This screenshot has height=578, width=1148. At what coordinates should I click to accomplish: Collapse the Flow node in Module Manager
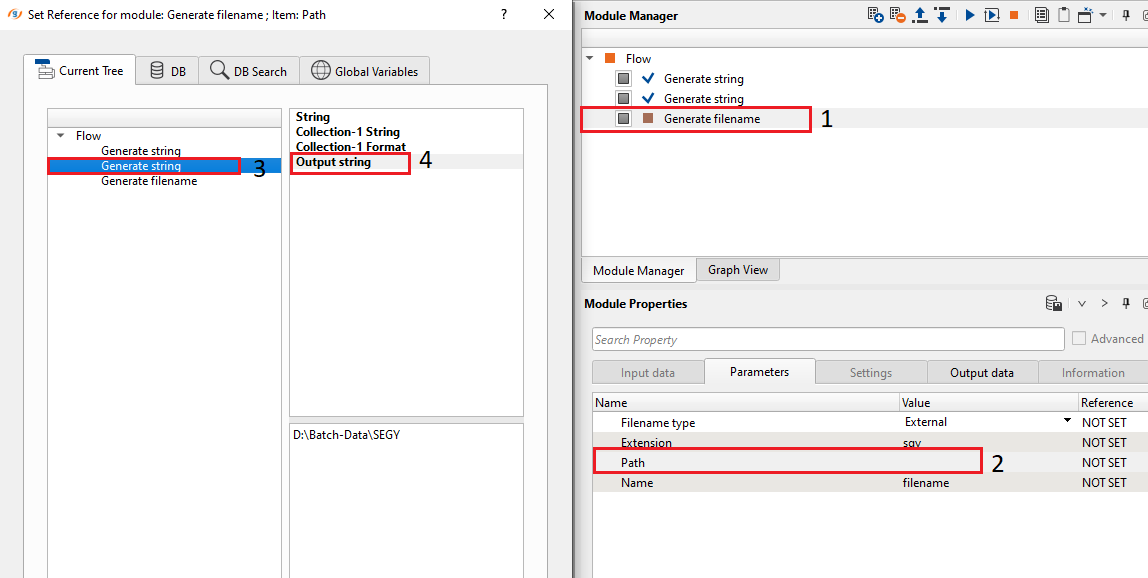tap(590, 58)
